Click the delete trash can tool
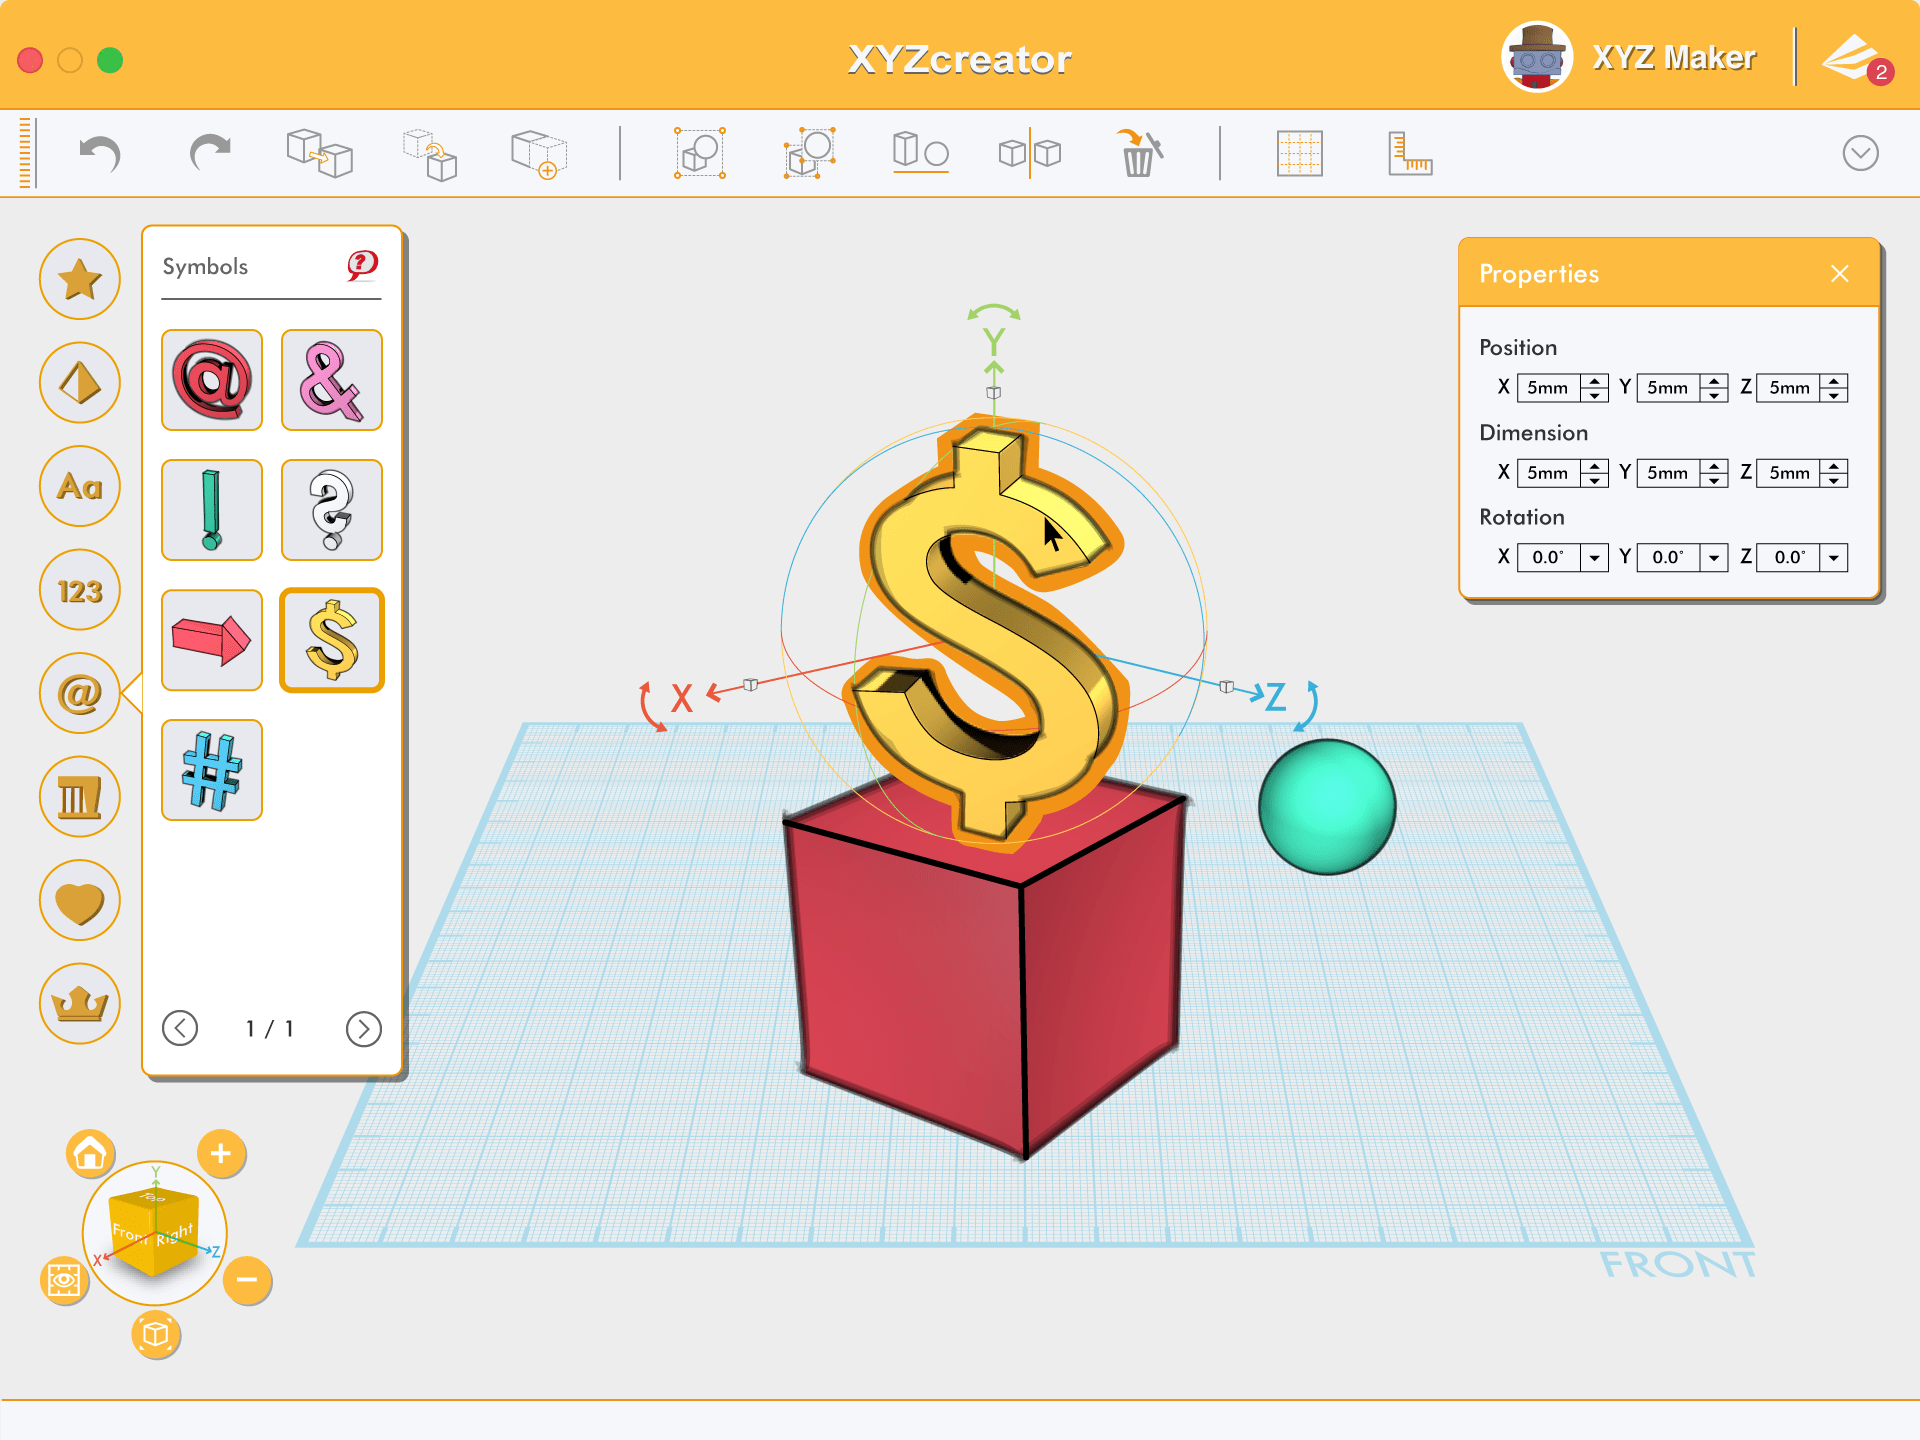 point(1139,154)
